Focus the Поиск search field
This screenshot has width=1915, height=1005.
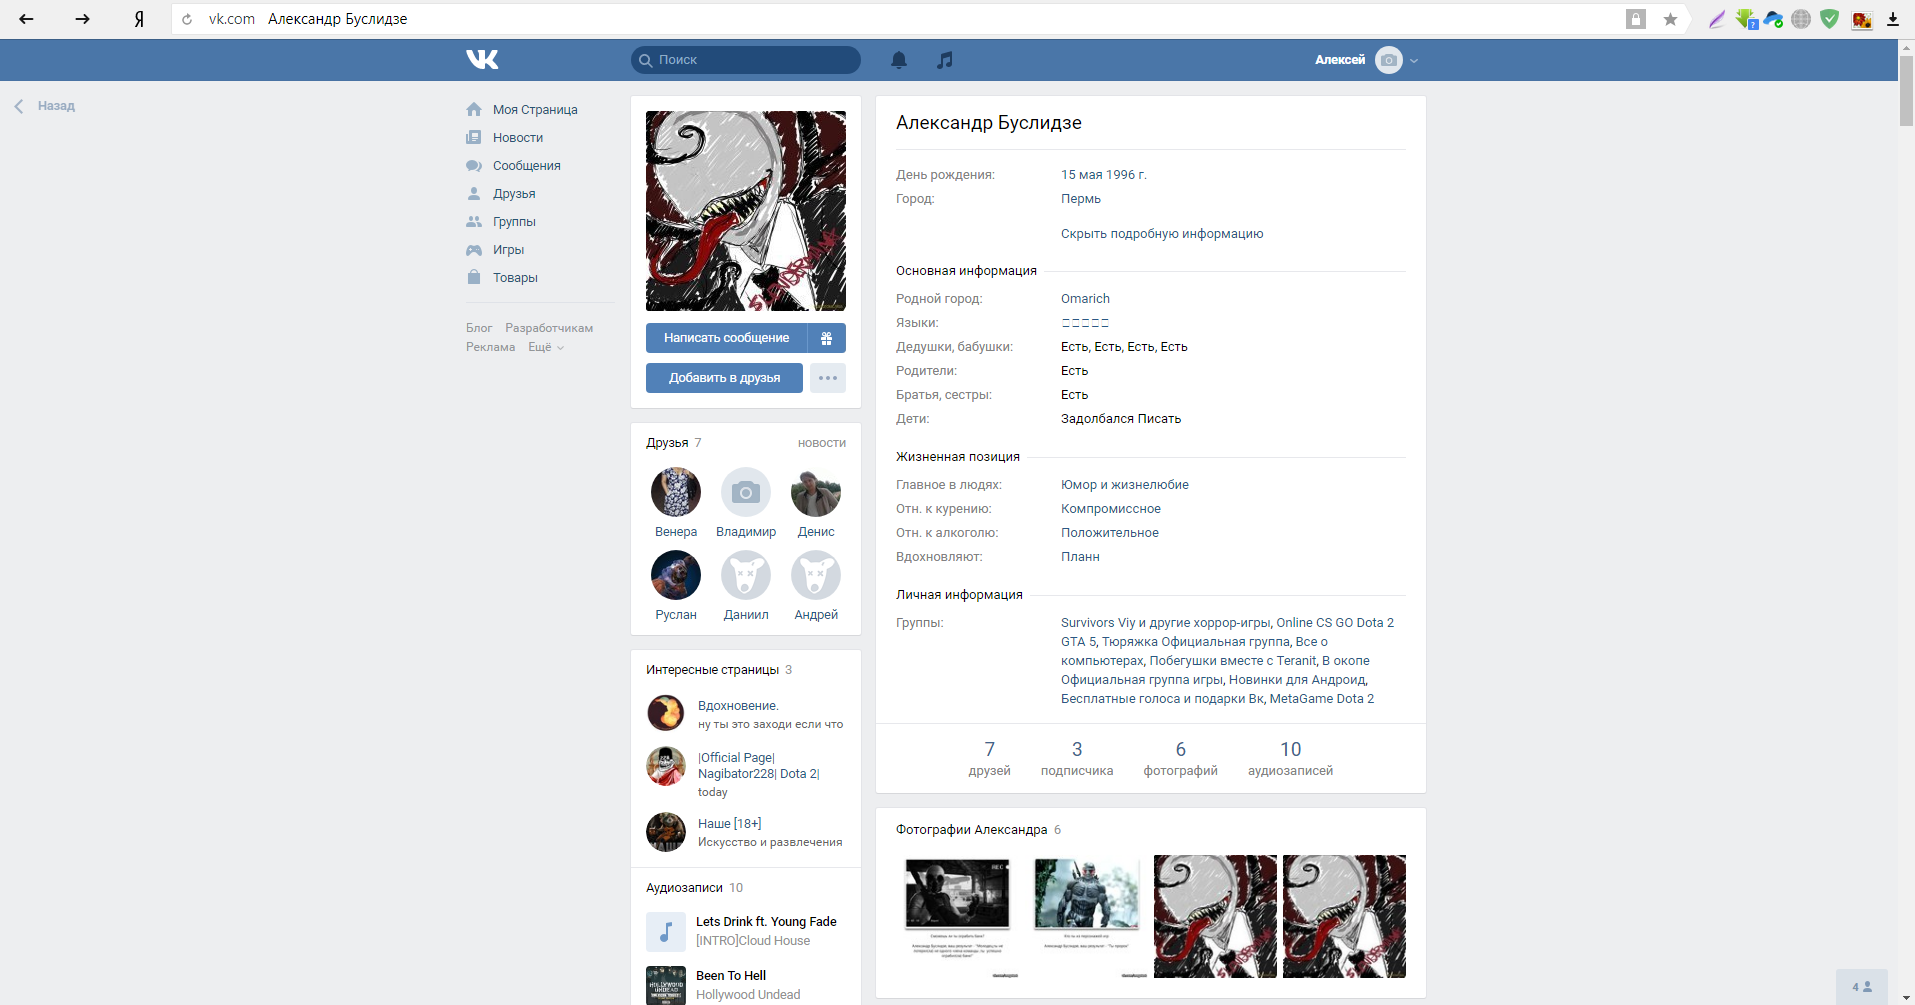(746, 60)
